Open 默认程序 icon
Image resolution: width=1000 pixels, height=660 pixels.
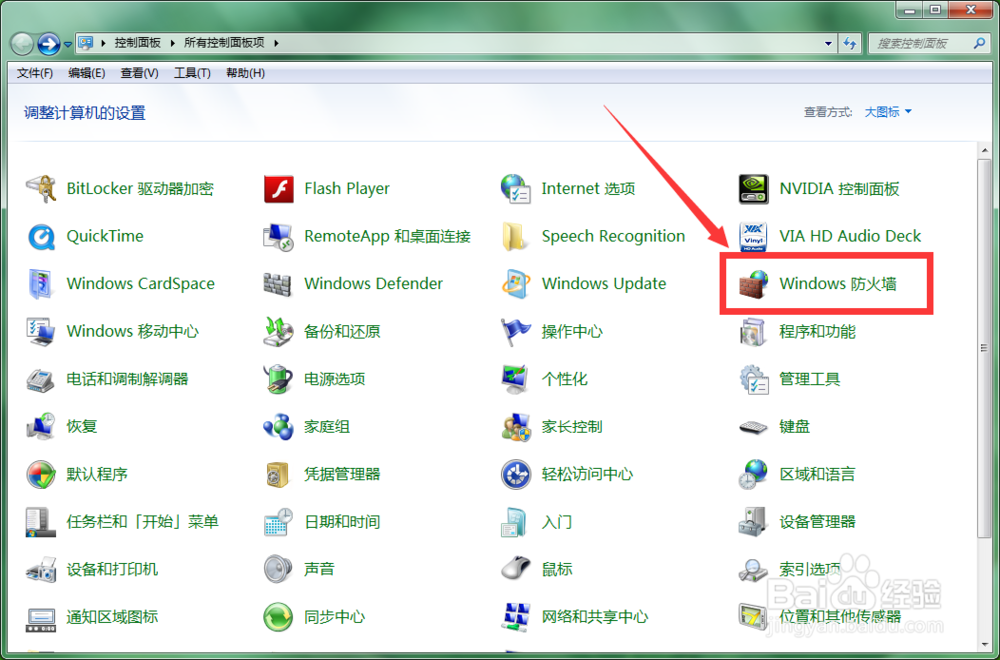(x=41, y=474)
